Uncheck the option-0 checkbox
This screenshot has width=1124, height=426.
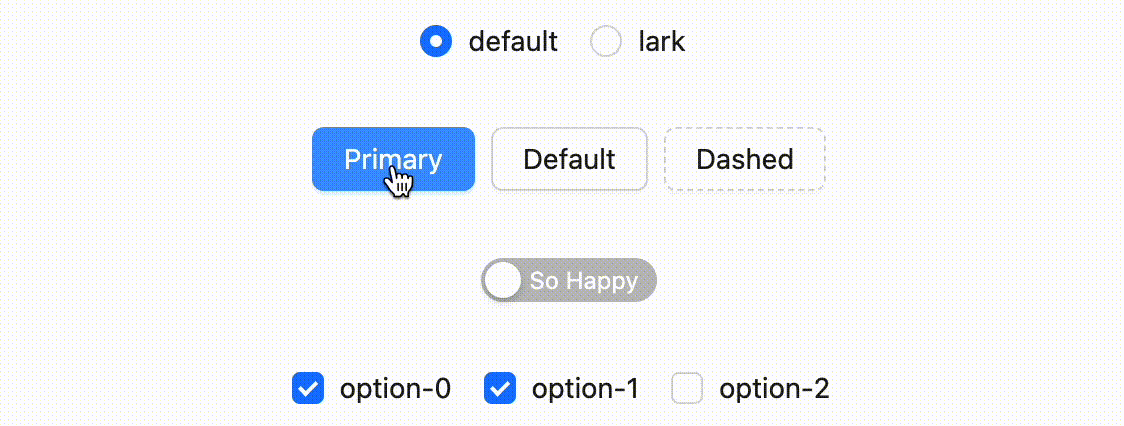(308, 388)
